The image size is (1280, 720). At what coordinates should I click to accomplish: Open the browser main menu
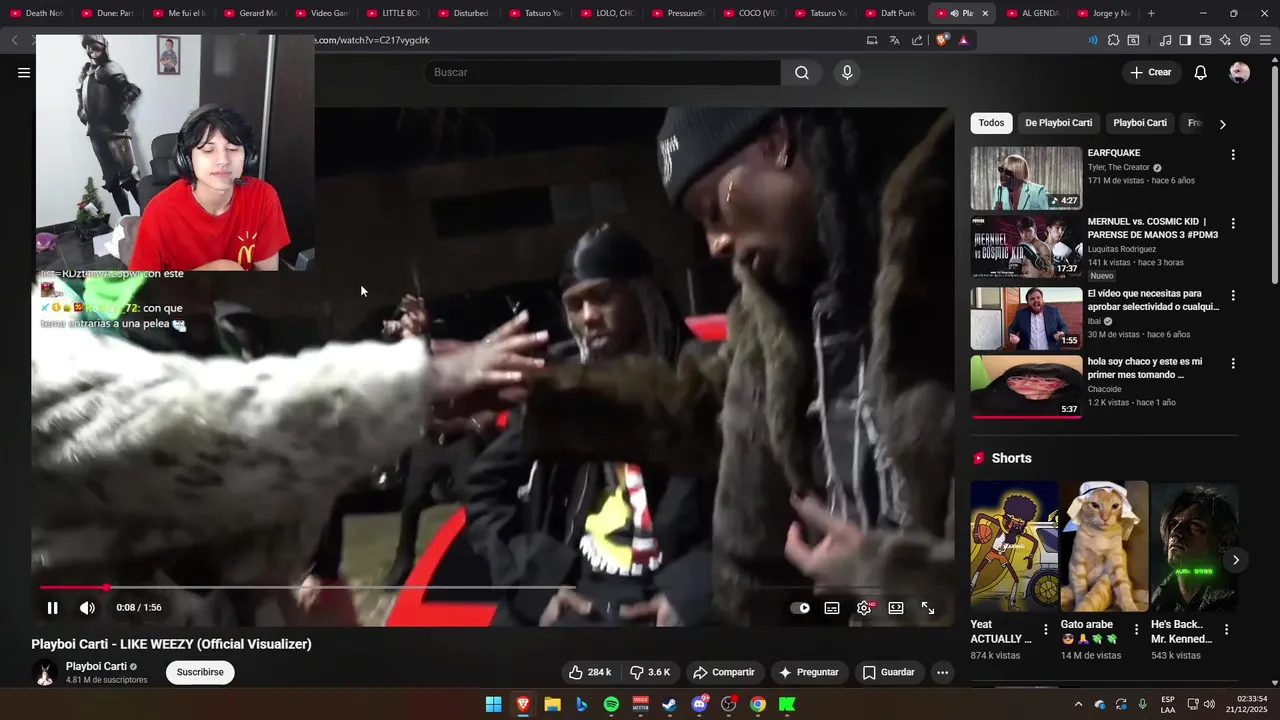[1266, 40]
